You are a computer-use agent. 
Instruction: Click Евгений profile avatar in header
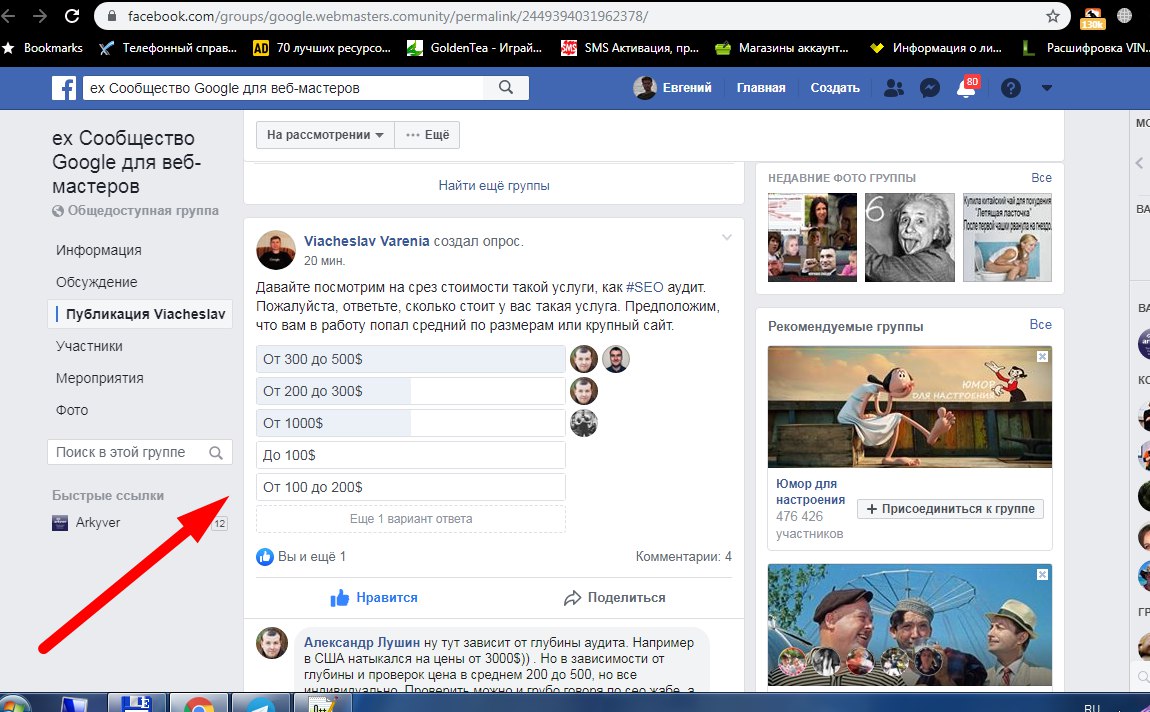(645, 88)
